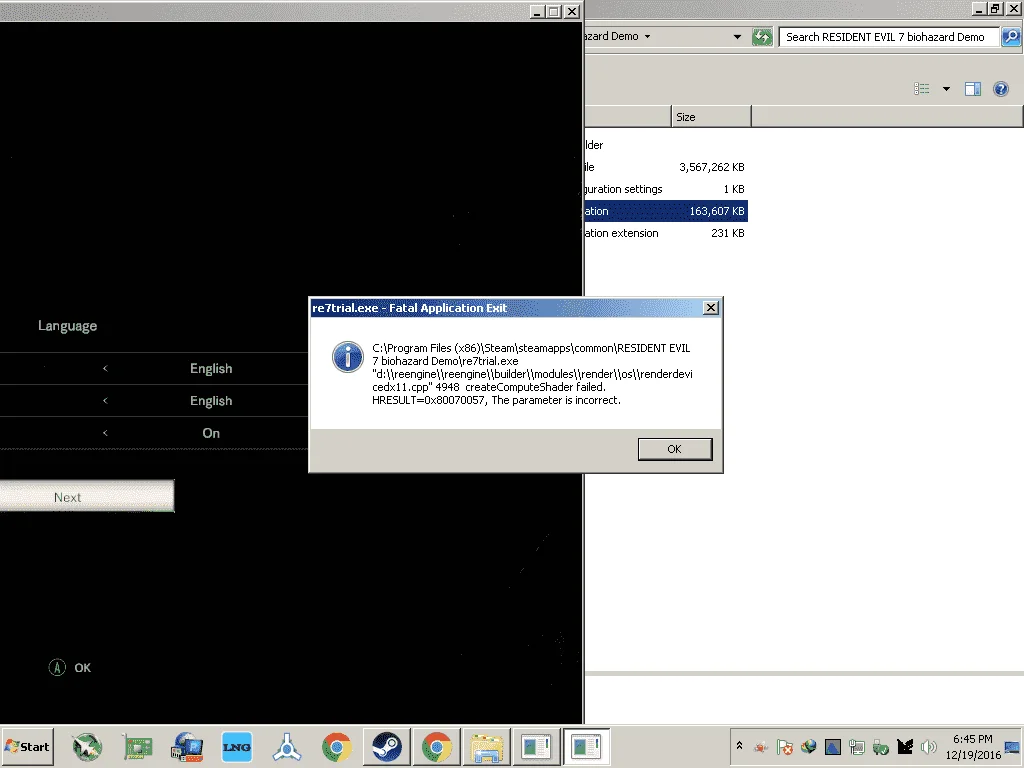Click Show Desktop button at taskbar end

(1014, 746)
